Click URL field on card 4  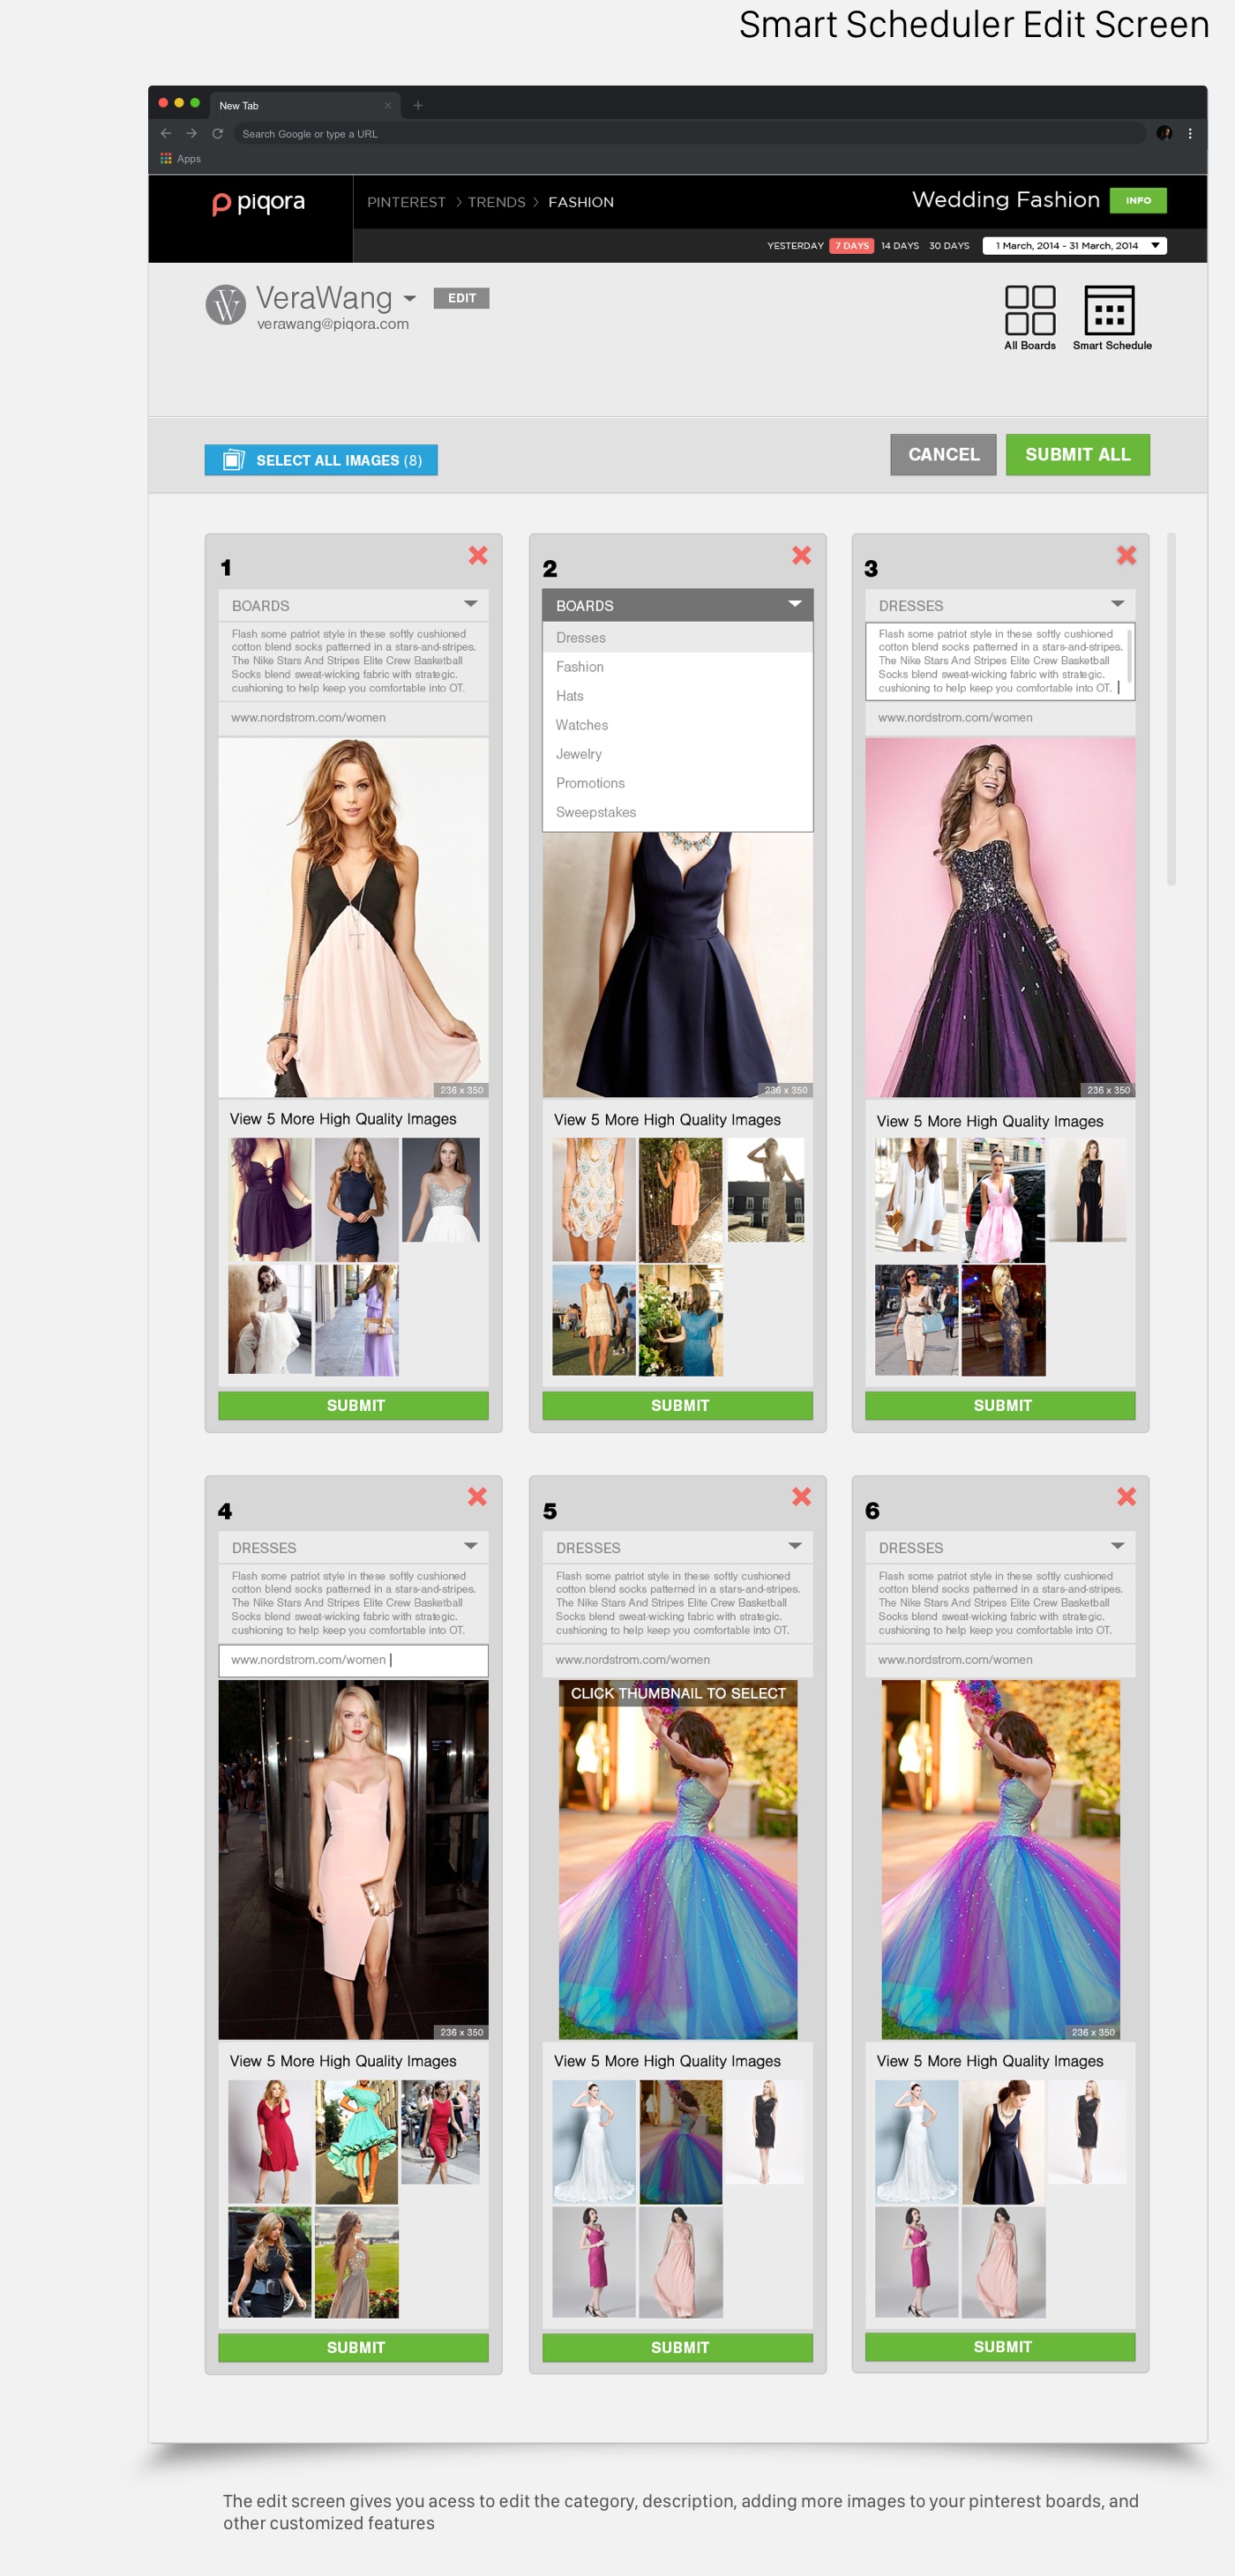coord(353,1660)
